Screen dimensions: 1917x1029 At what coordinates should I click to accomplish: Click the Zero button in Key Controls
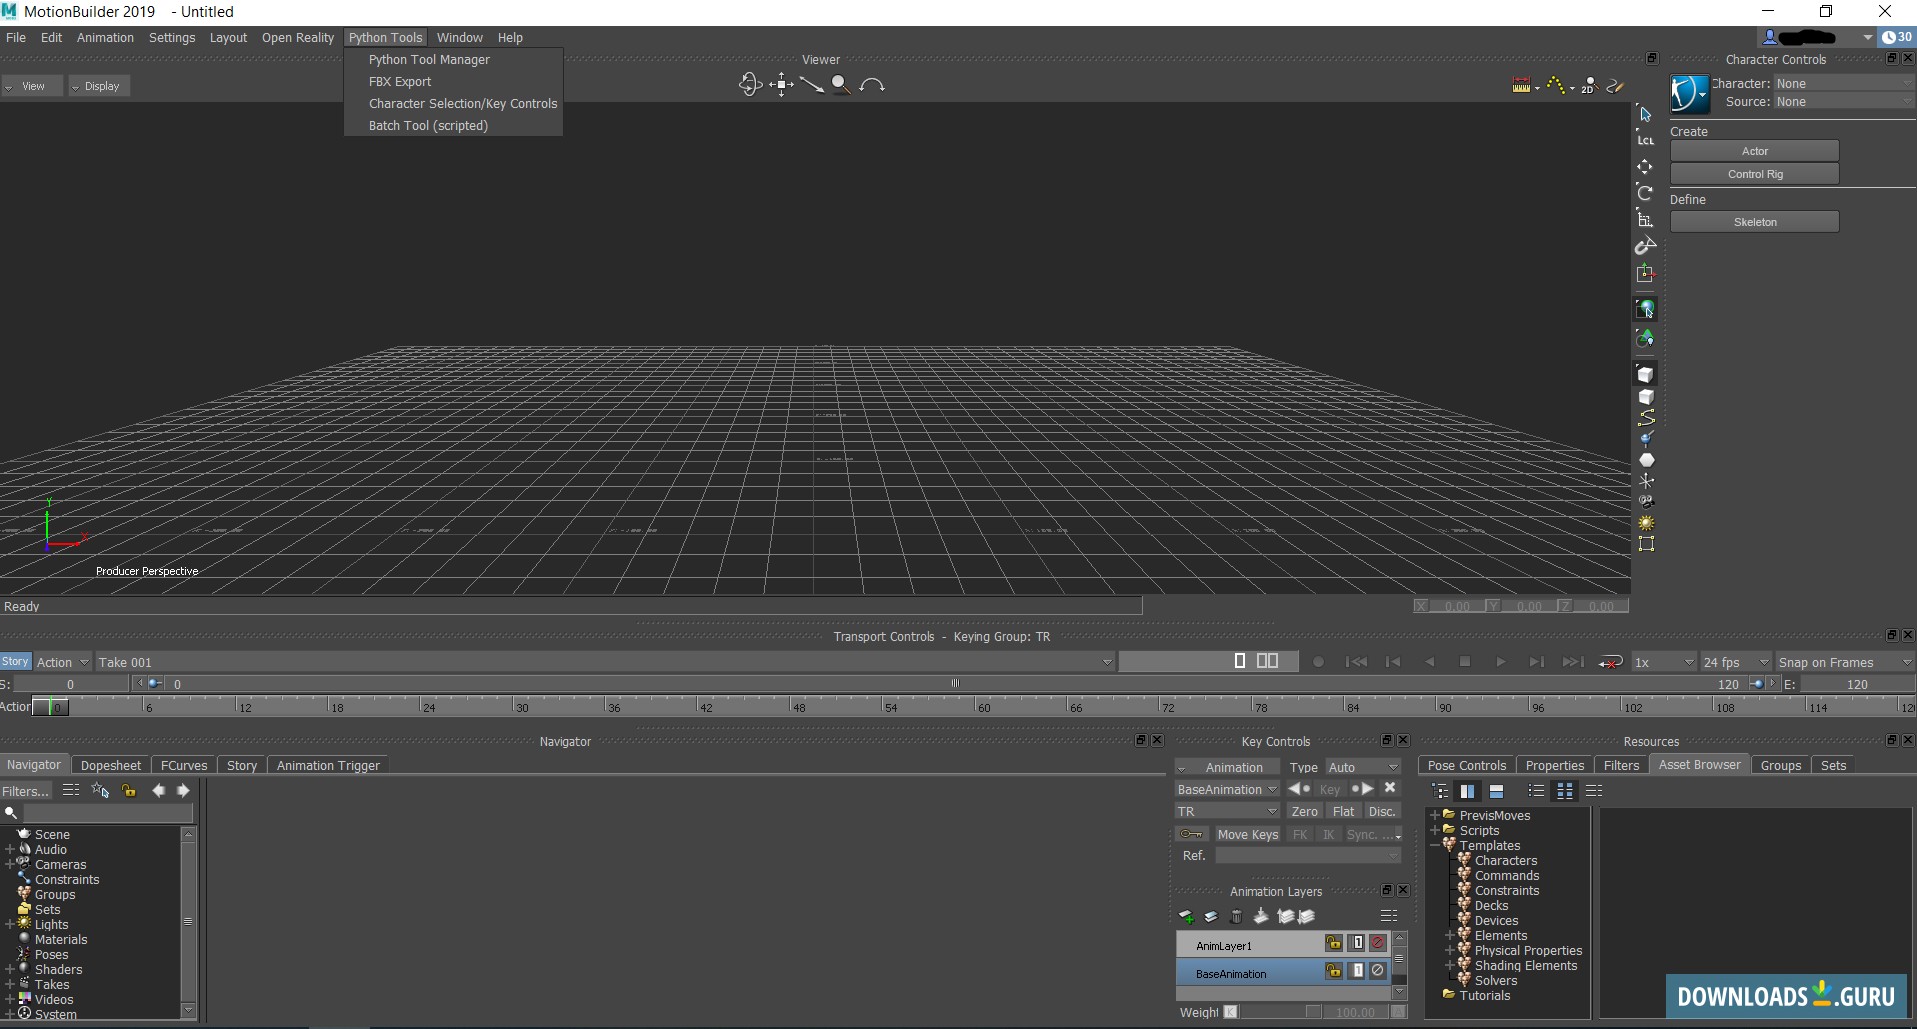pyautogui.click(x=1304, y=811)
